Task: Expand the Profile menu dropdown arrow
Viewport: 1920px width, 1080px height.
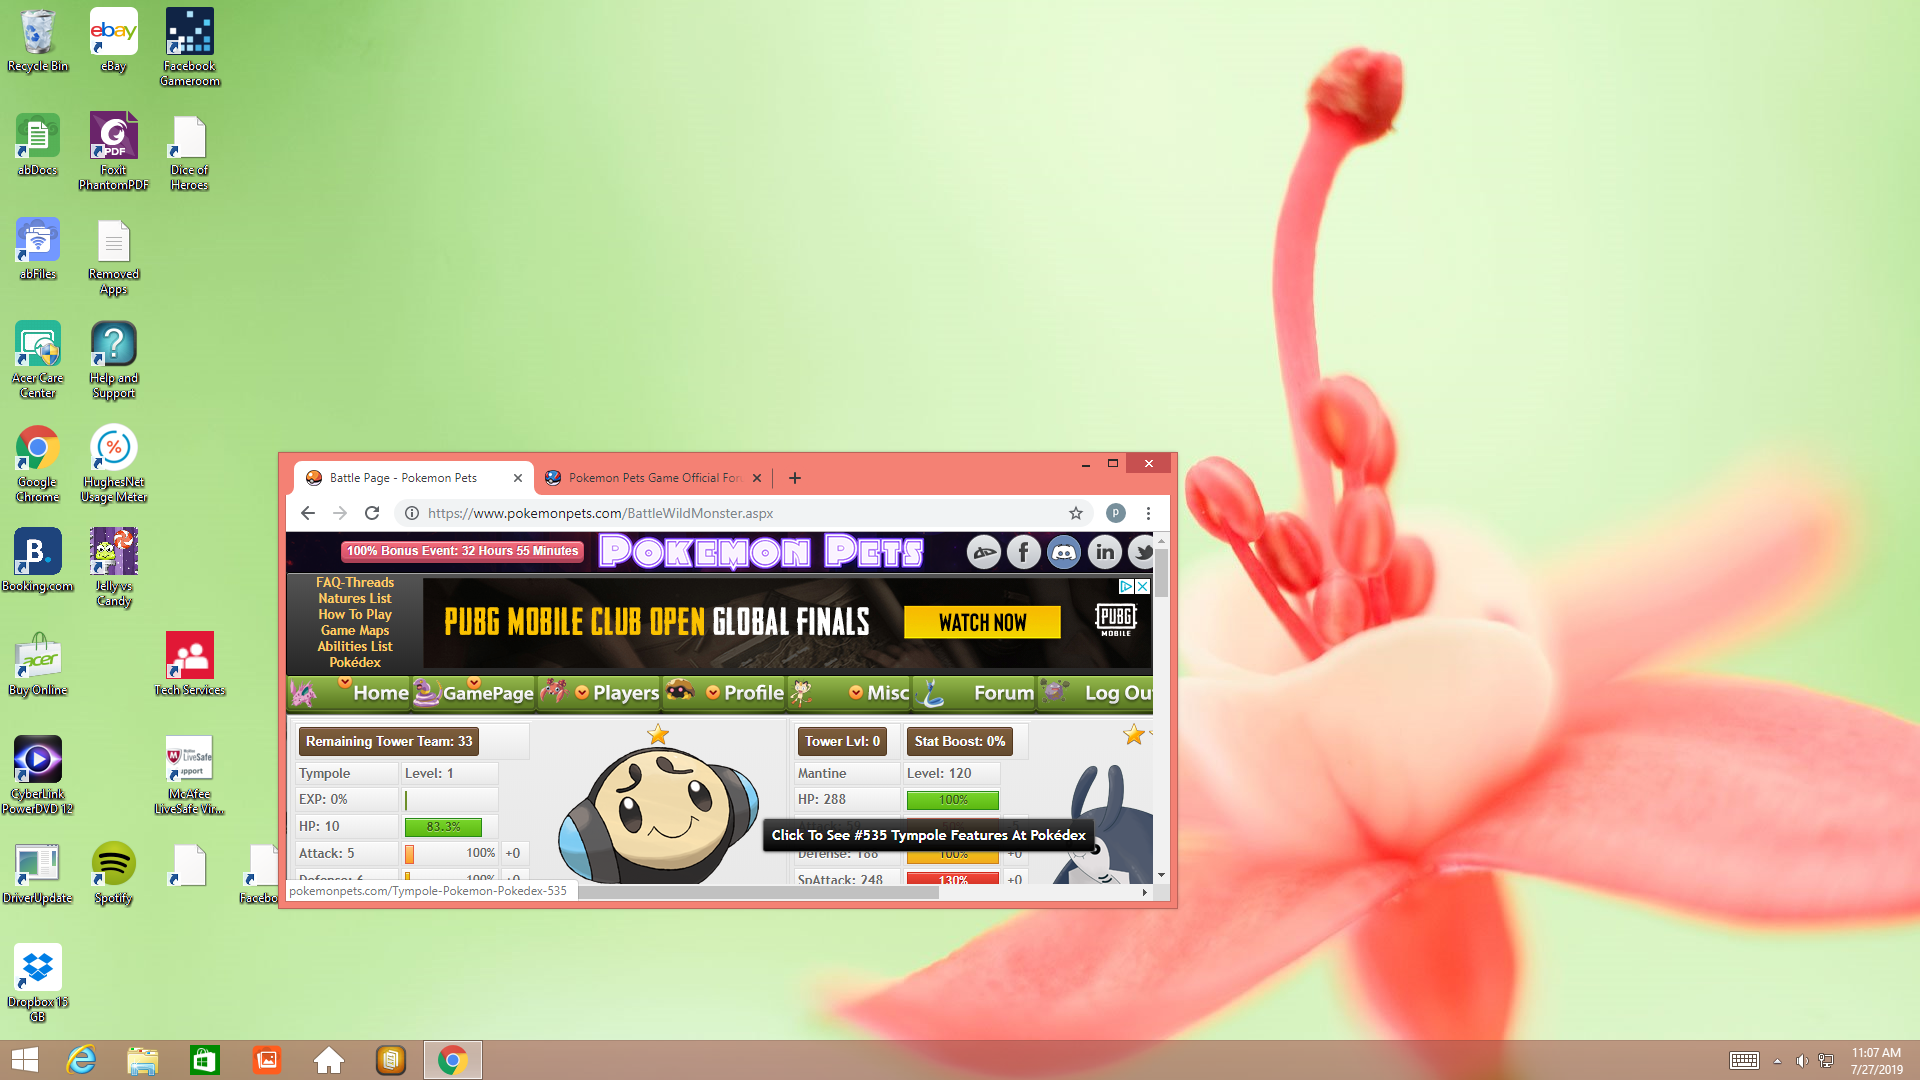Action: pos(713,692)
